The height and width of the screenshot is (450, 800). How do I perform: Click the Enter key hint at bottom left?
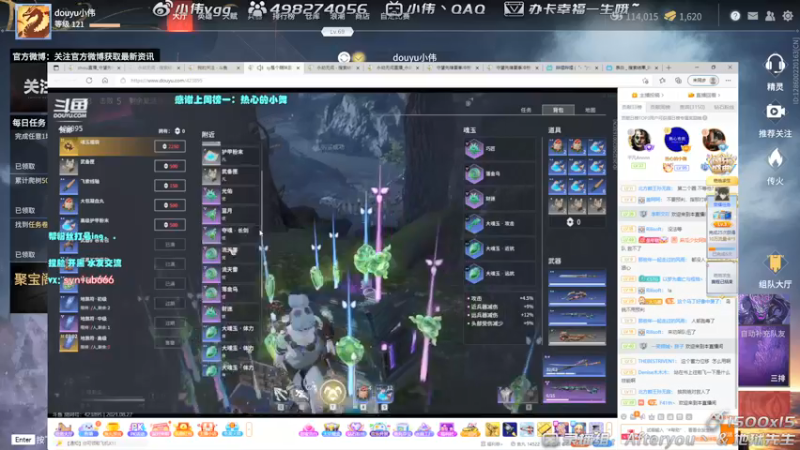click(23, 439)
